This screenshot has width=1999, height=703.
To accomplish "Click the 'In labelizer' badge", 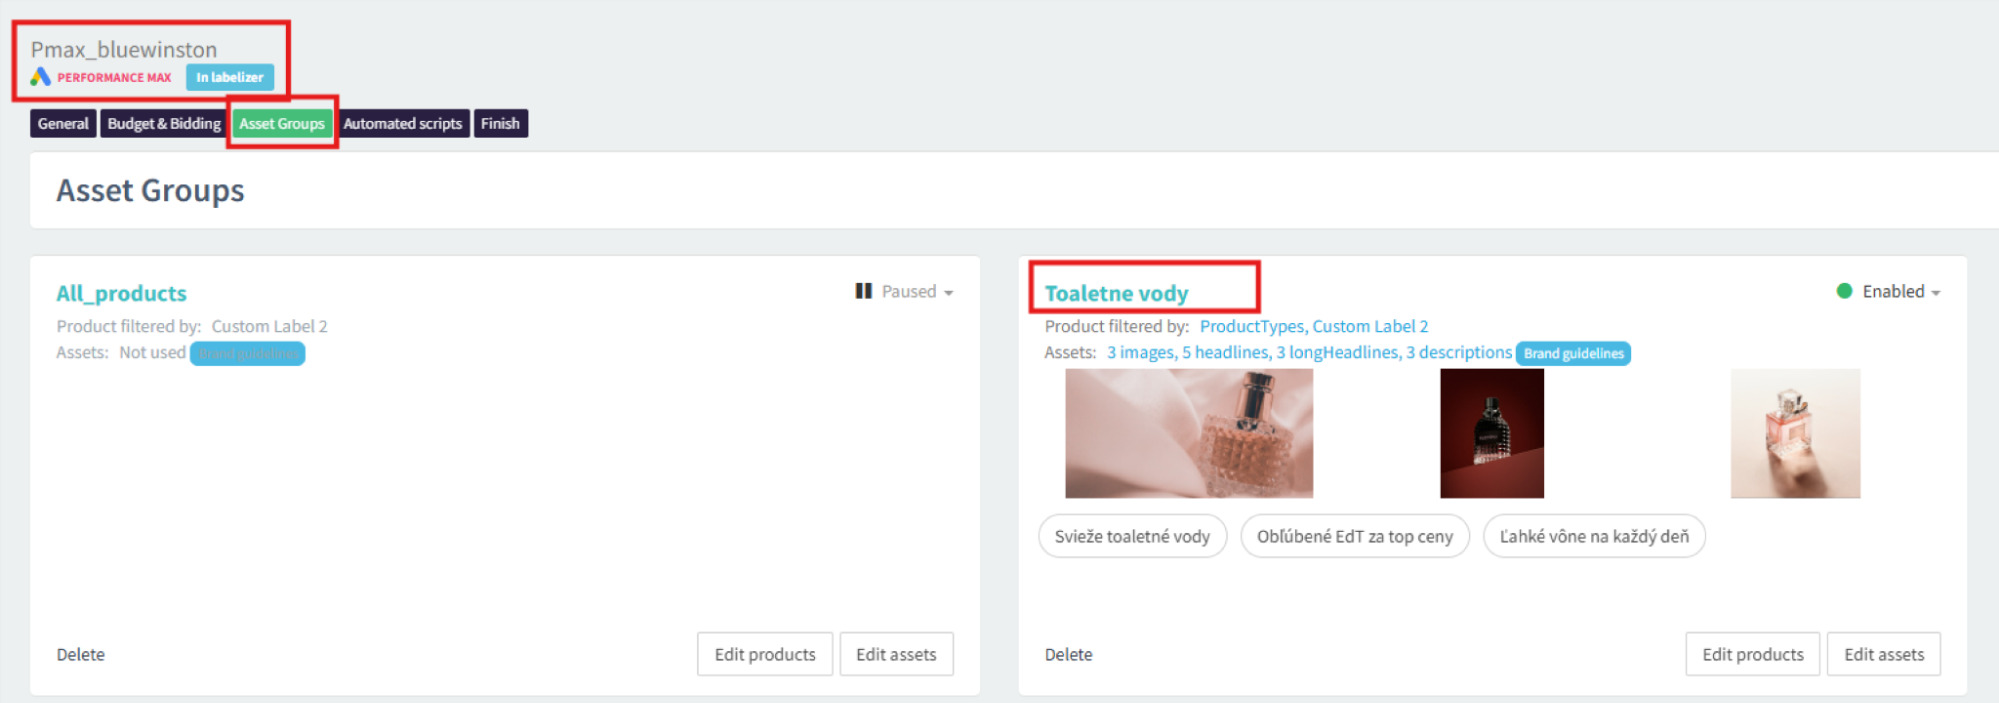I will [229, 77].
